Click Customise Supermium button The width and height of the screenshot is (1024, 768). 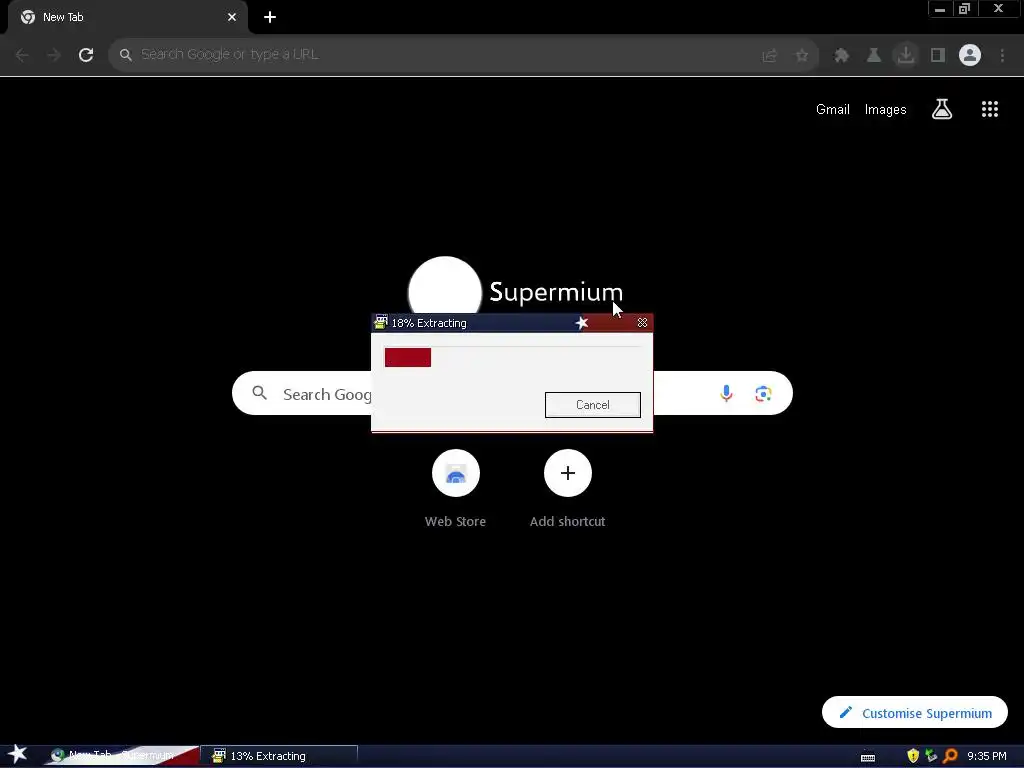[x=915, y=712]
